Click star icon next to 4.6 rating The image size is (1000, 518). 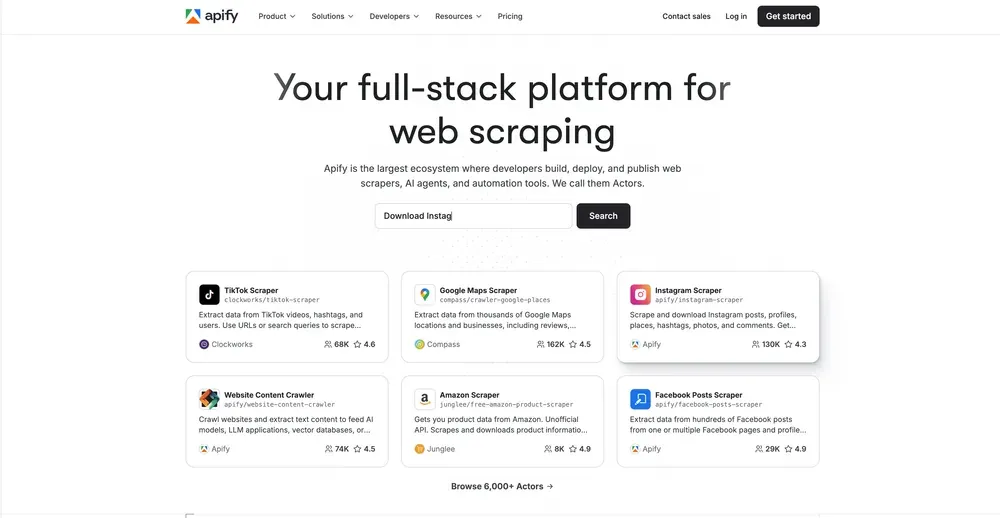[x=357, y=344]
